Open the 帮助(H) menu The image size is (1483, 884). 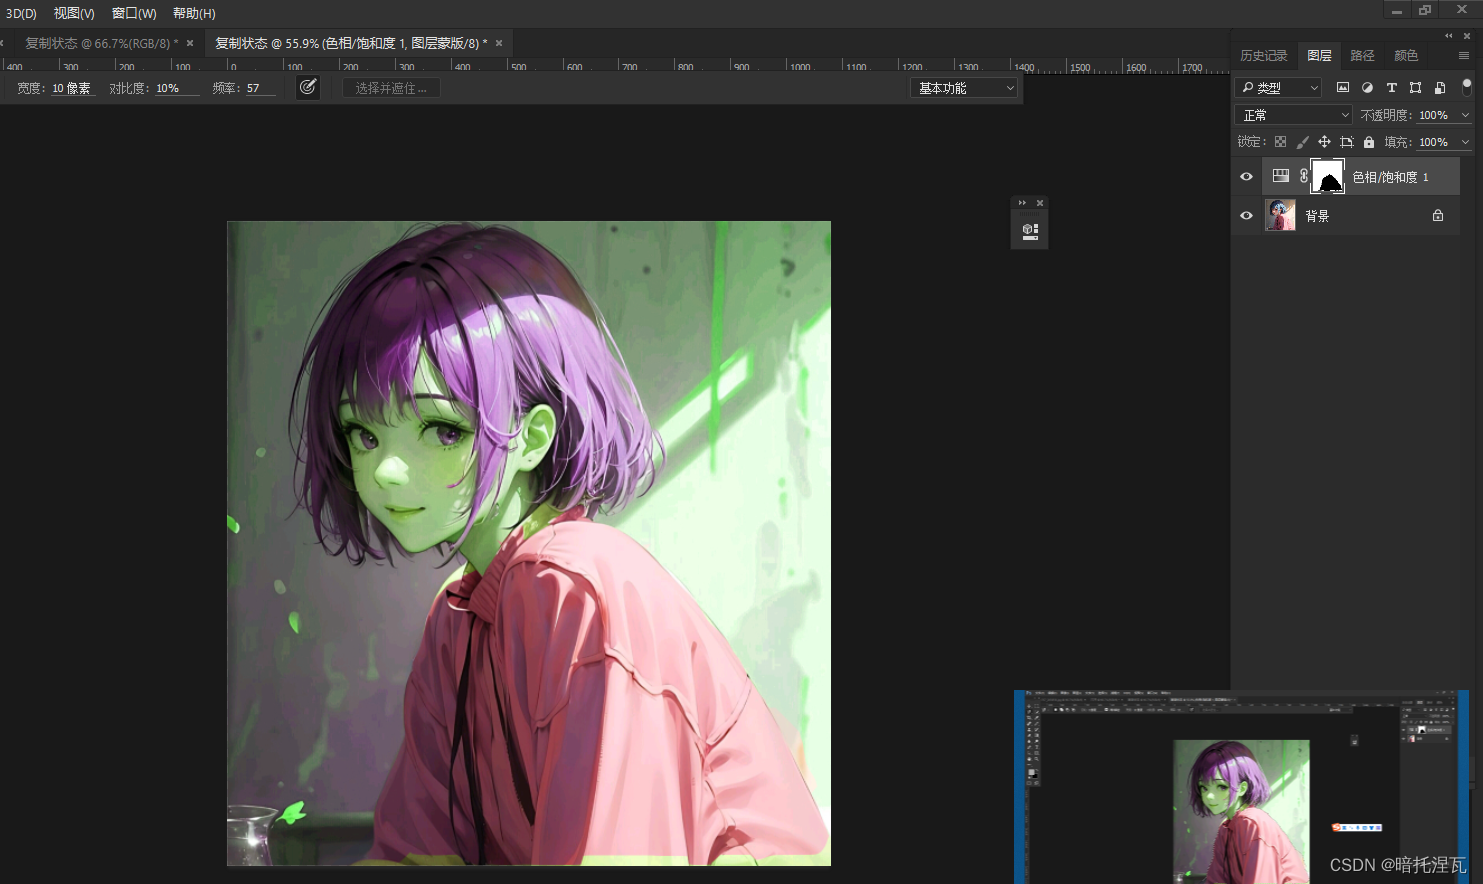point(194,13)
